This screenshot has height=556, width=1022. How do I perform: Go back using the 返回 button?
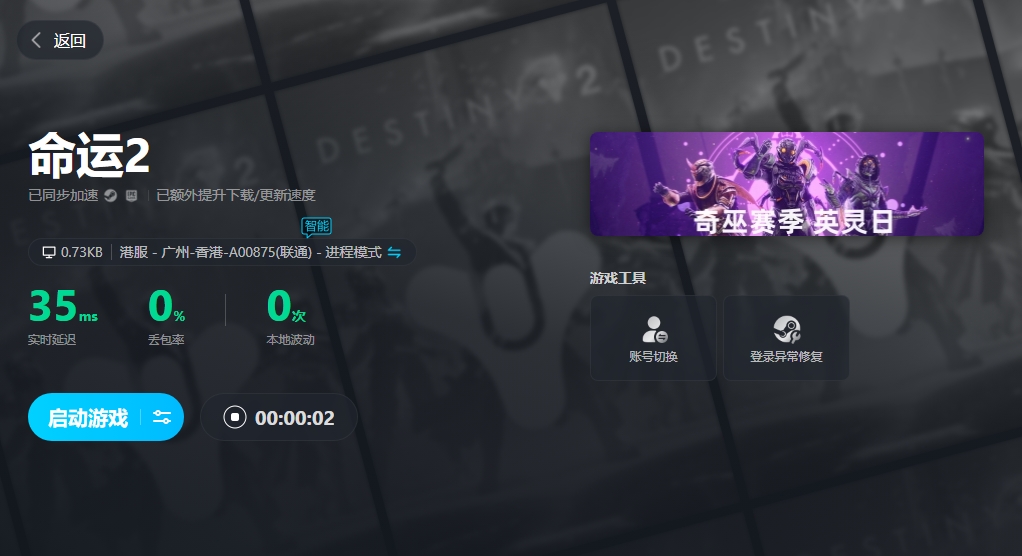[60, 40]
